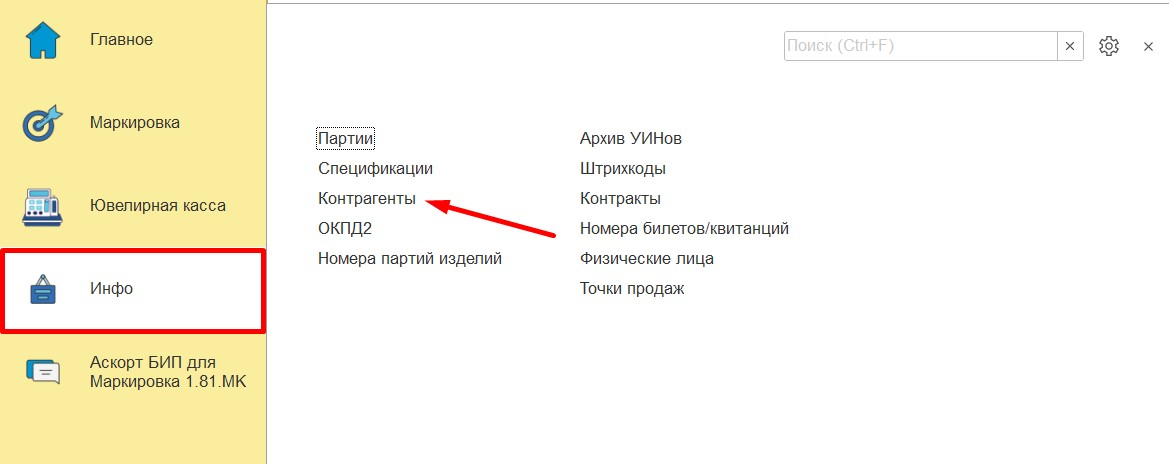Open the Спецификации list
Viewport: 1169px width, 464px height.
[x=376, y=169]
